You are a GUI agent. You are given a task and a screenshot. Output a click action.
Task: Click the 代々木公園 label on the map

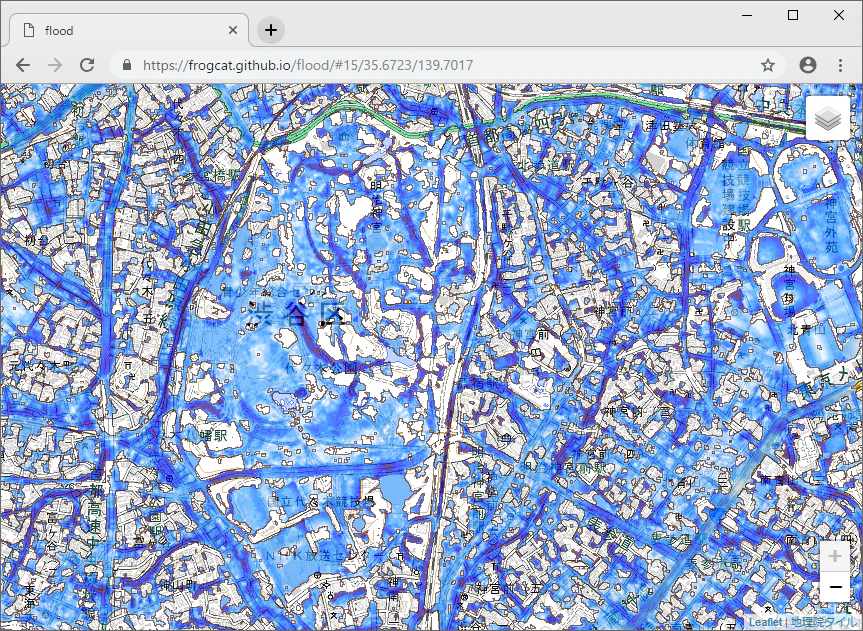click(x=321, y=367)
